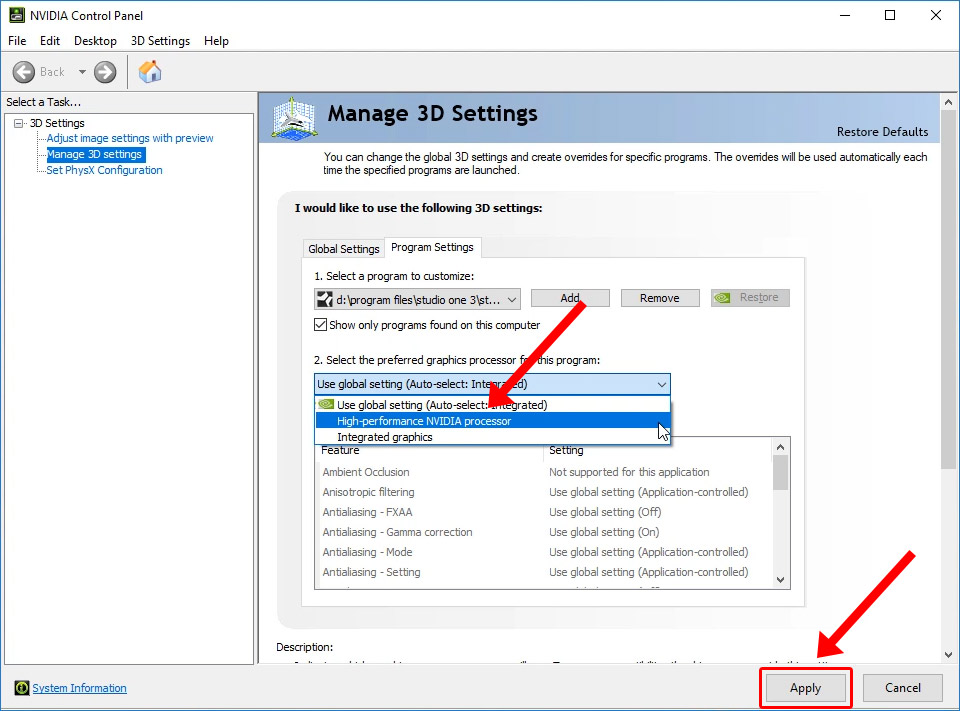Click 'Not supported for this application' value
The image size is (960, 711).
point(629,472)
